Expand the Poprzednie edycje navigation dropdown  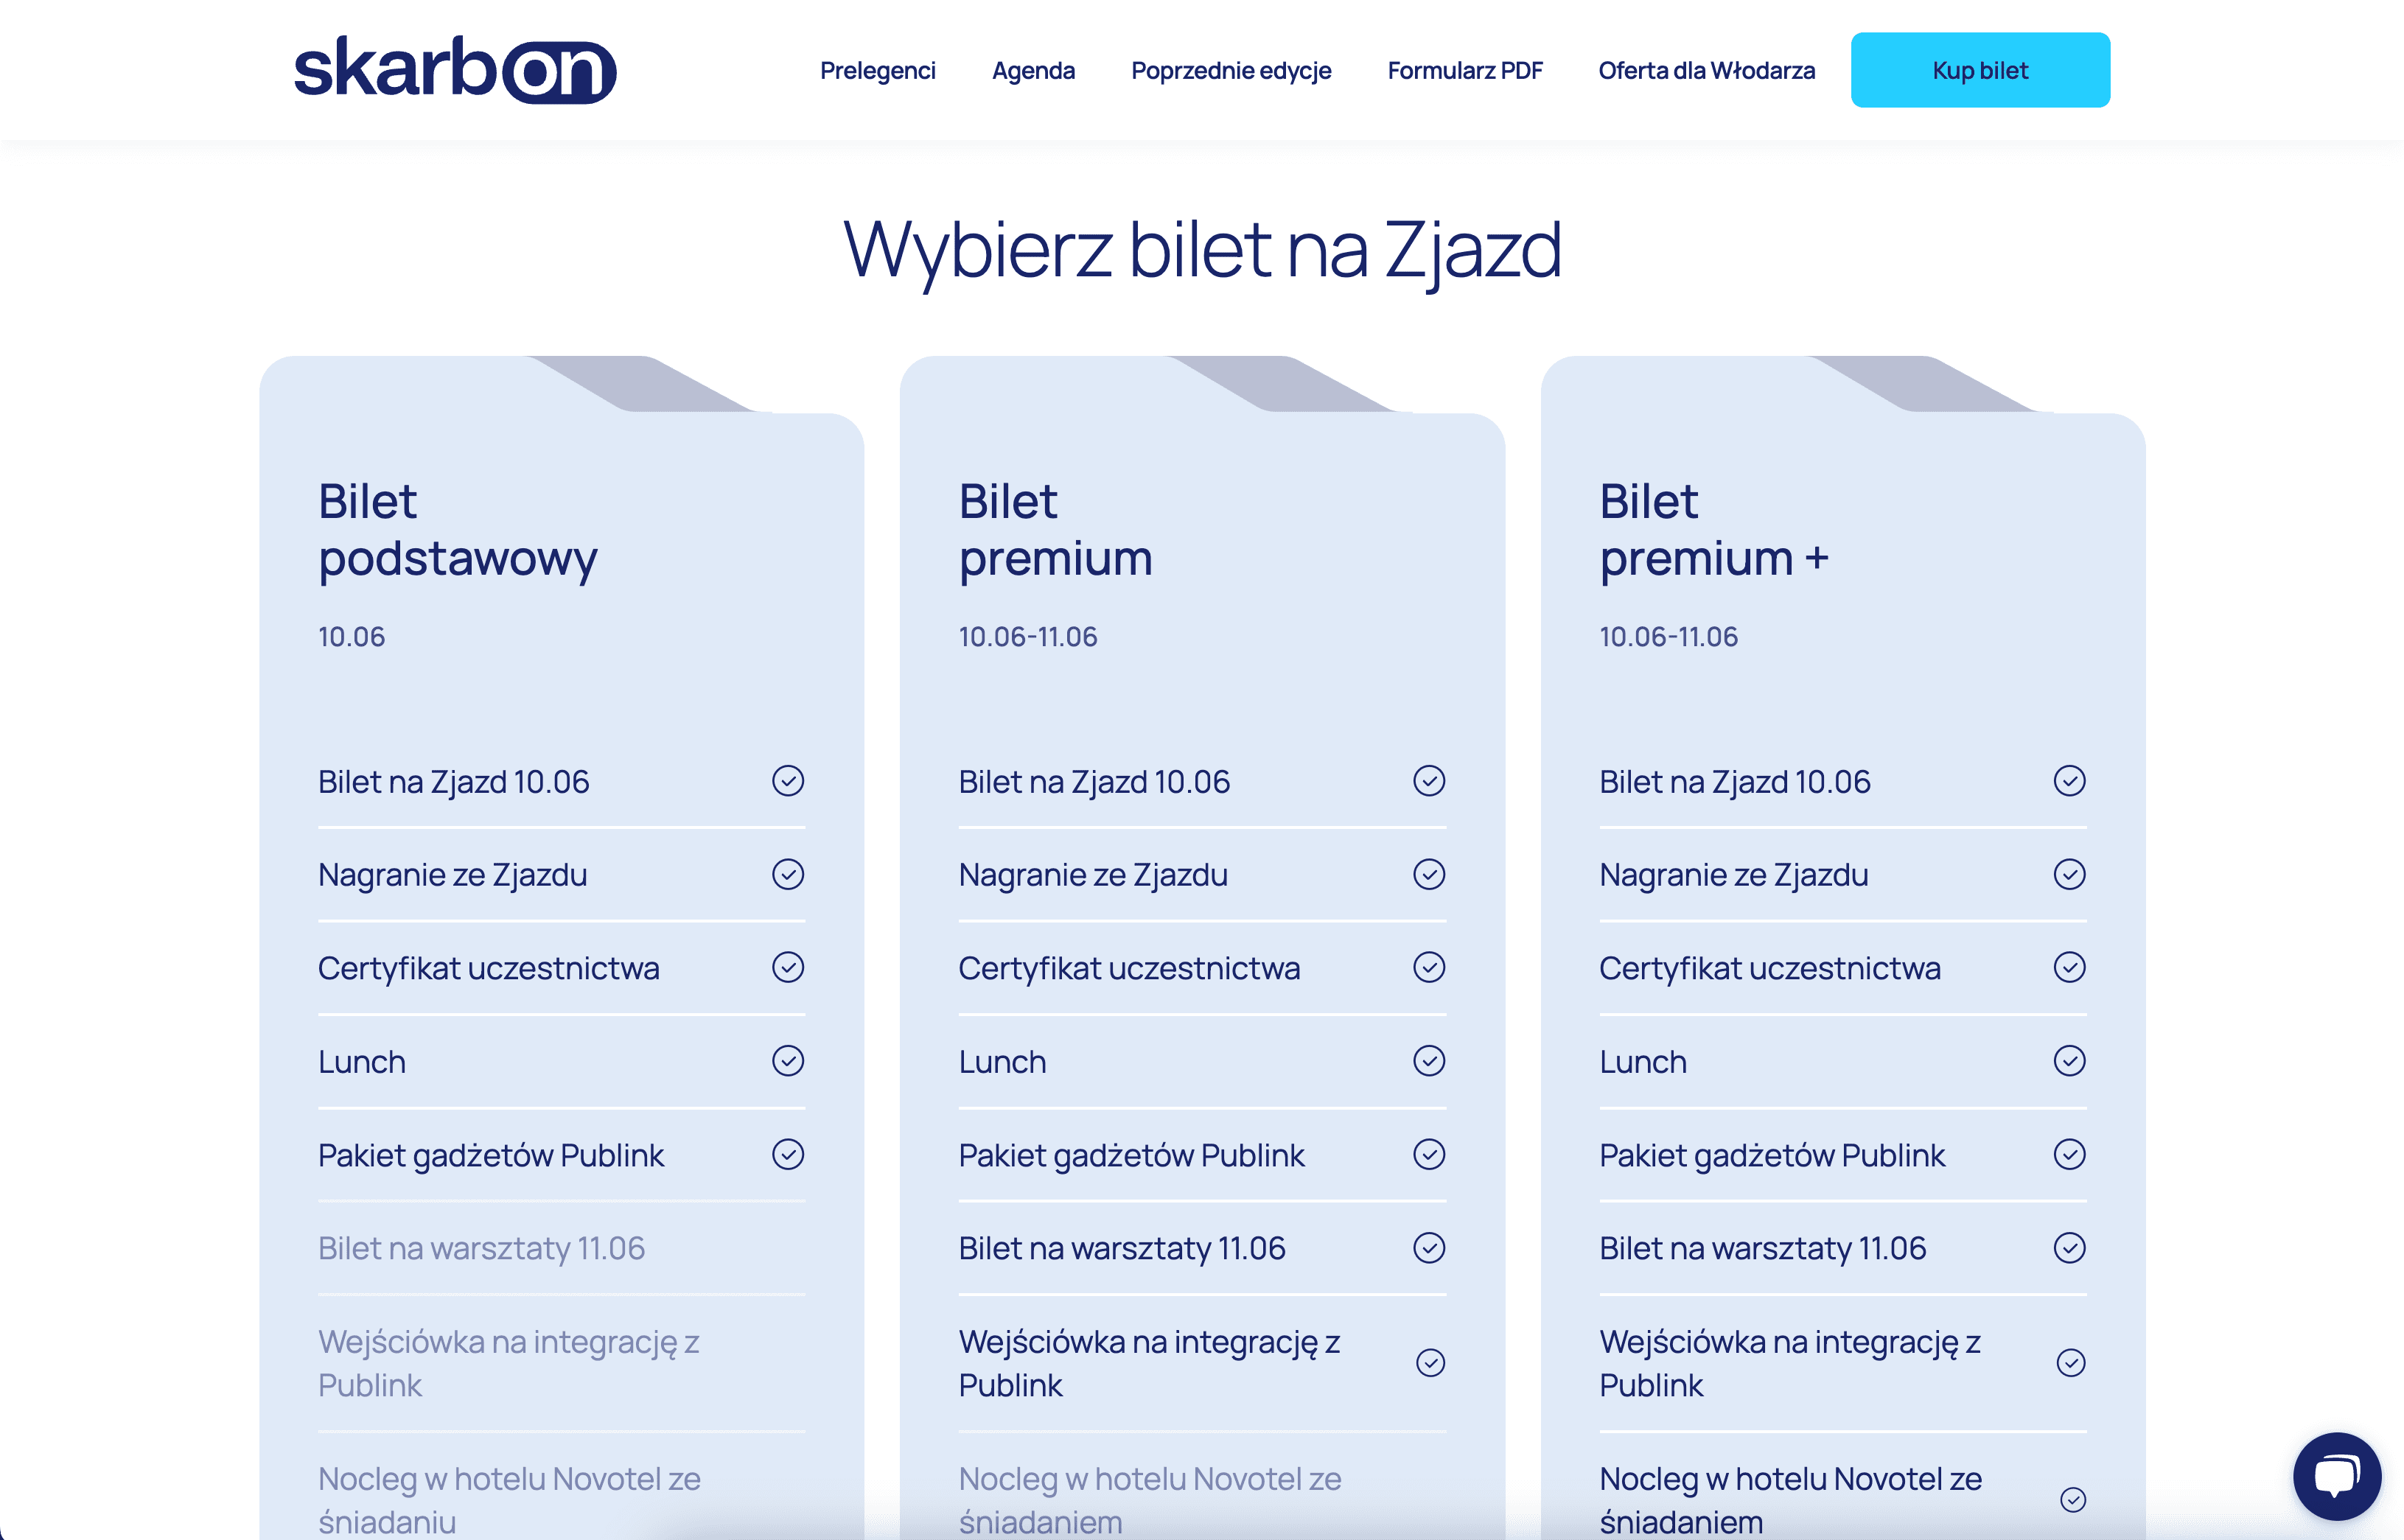coord(1230,70)
